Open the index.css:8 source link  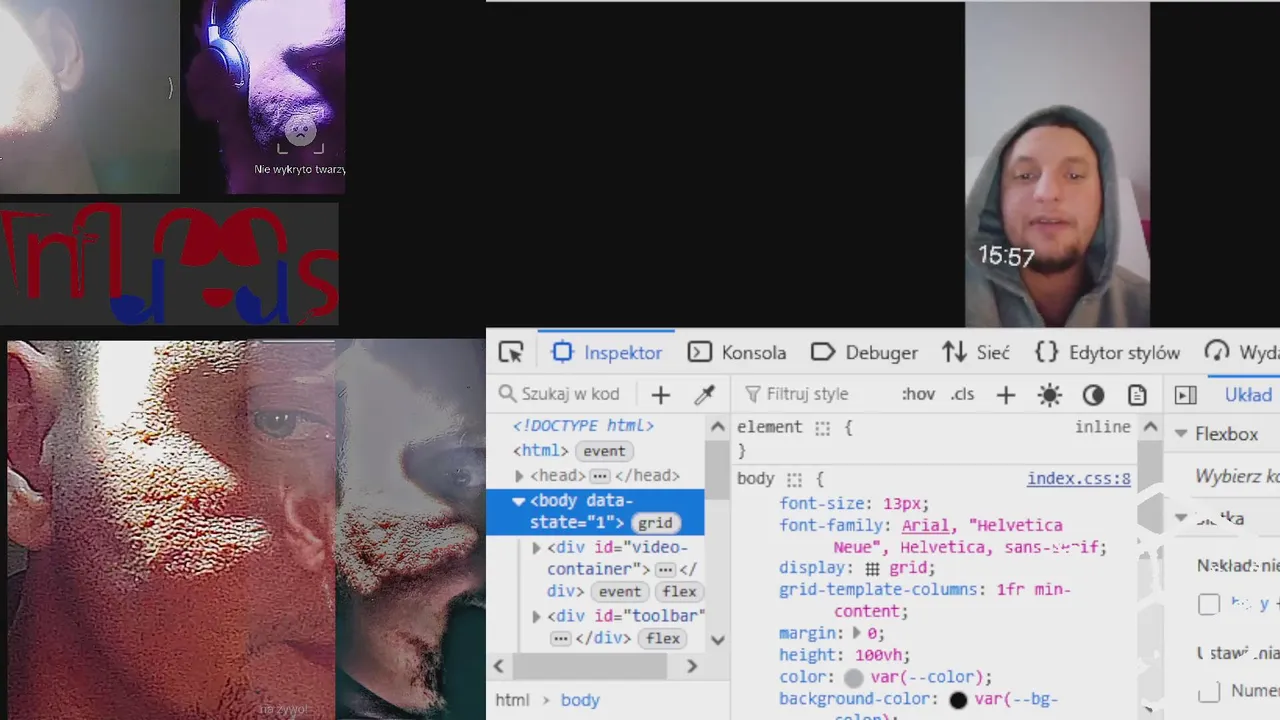coord(1078,479)
